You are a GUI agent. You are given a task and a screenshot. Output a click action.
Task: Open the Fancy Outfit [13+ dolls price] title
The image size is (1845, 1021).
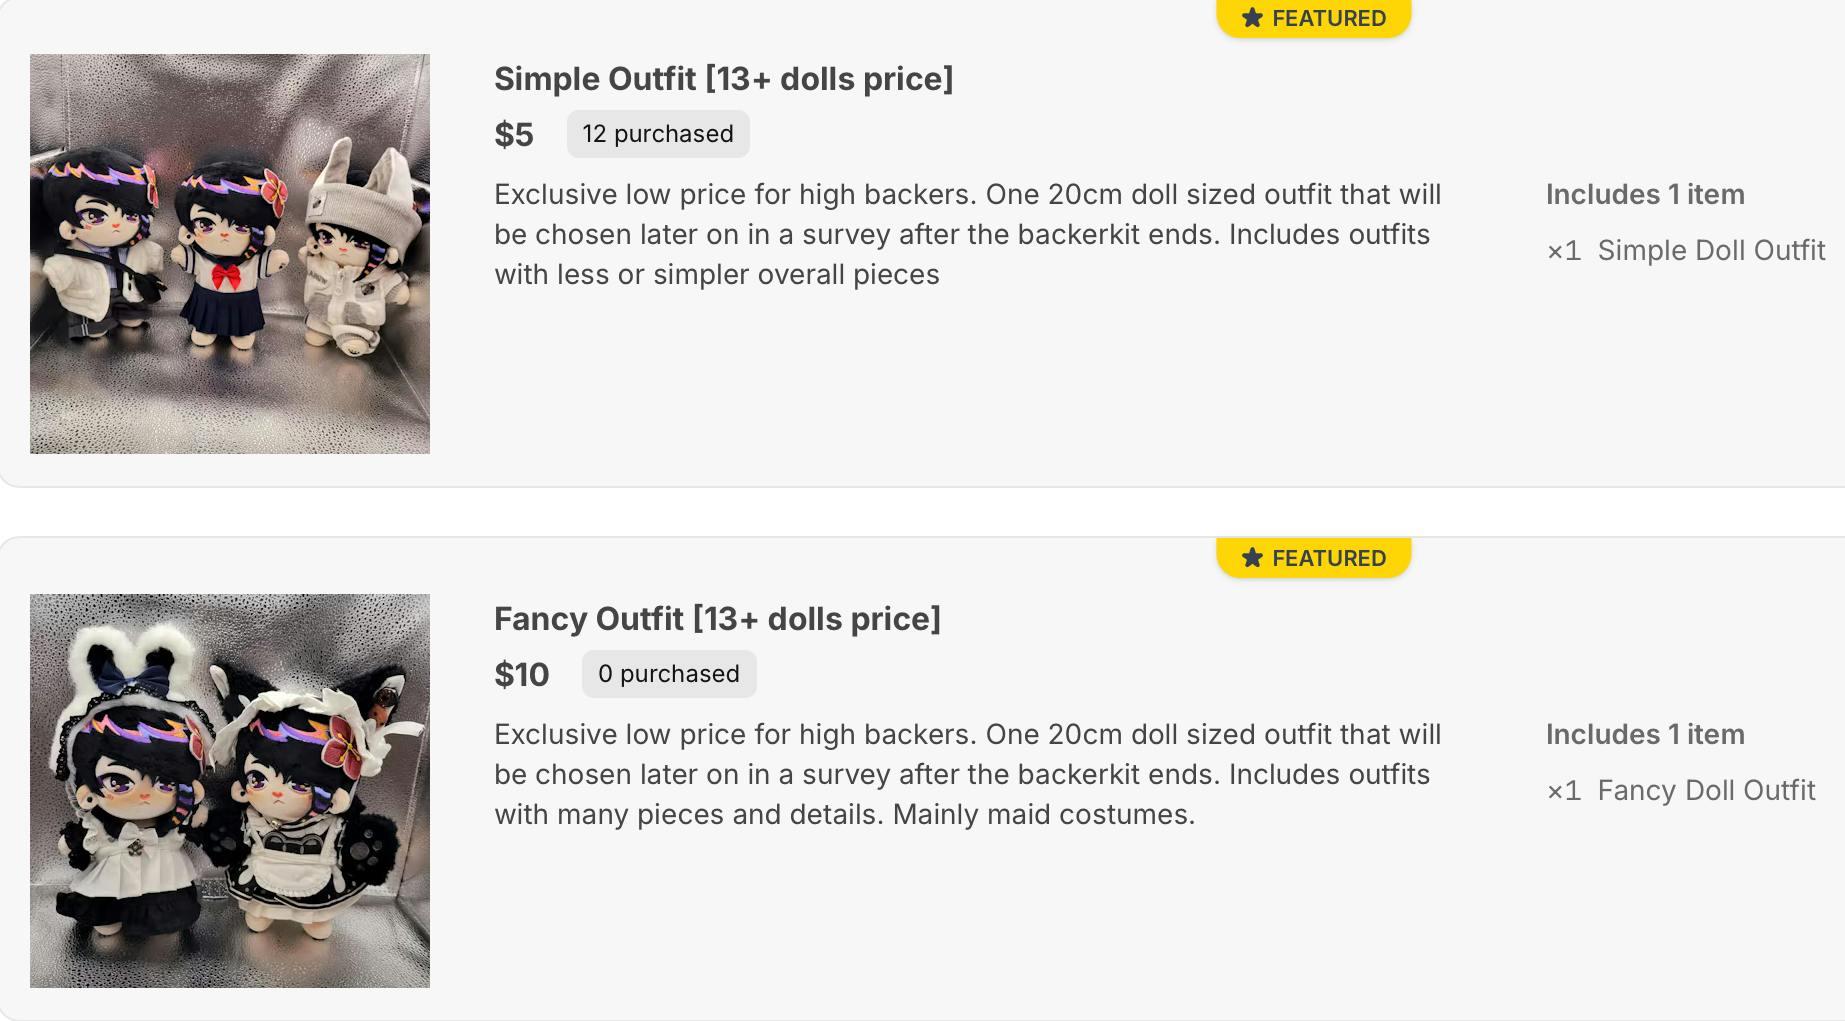[x=717, y=619]
